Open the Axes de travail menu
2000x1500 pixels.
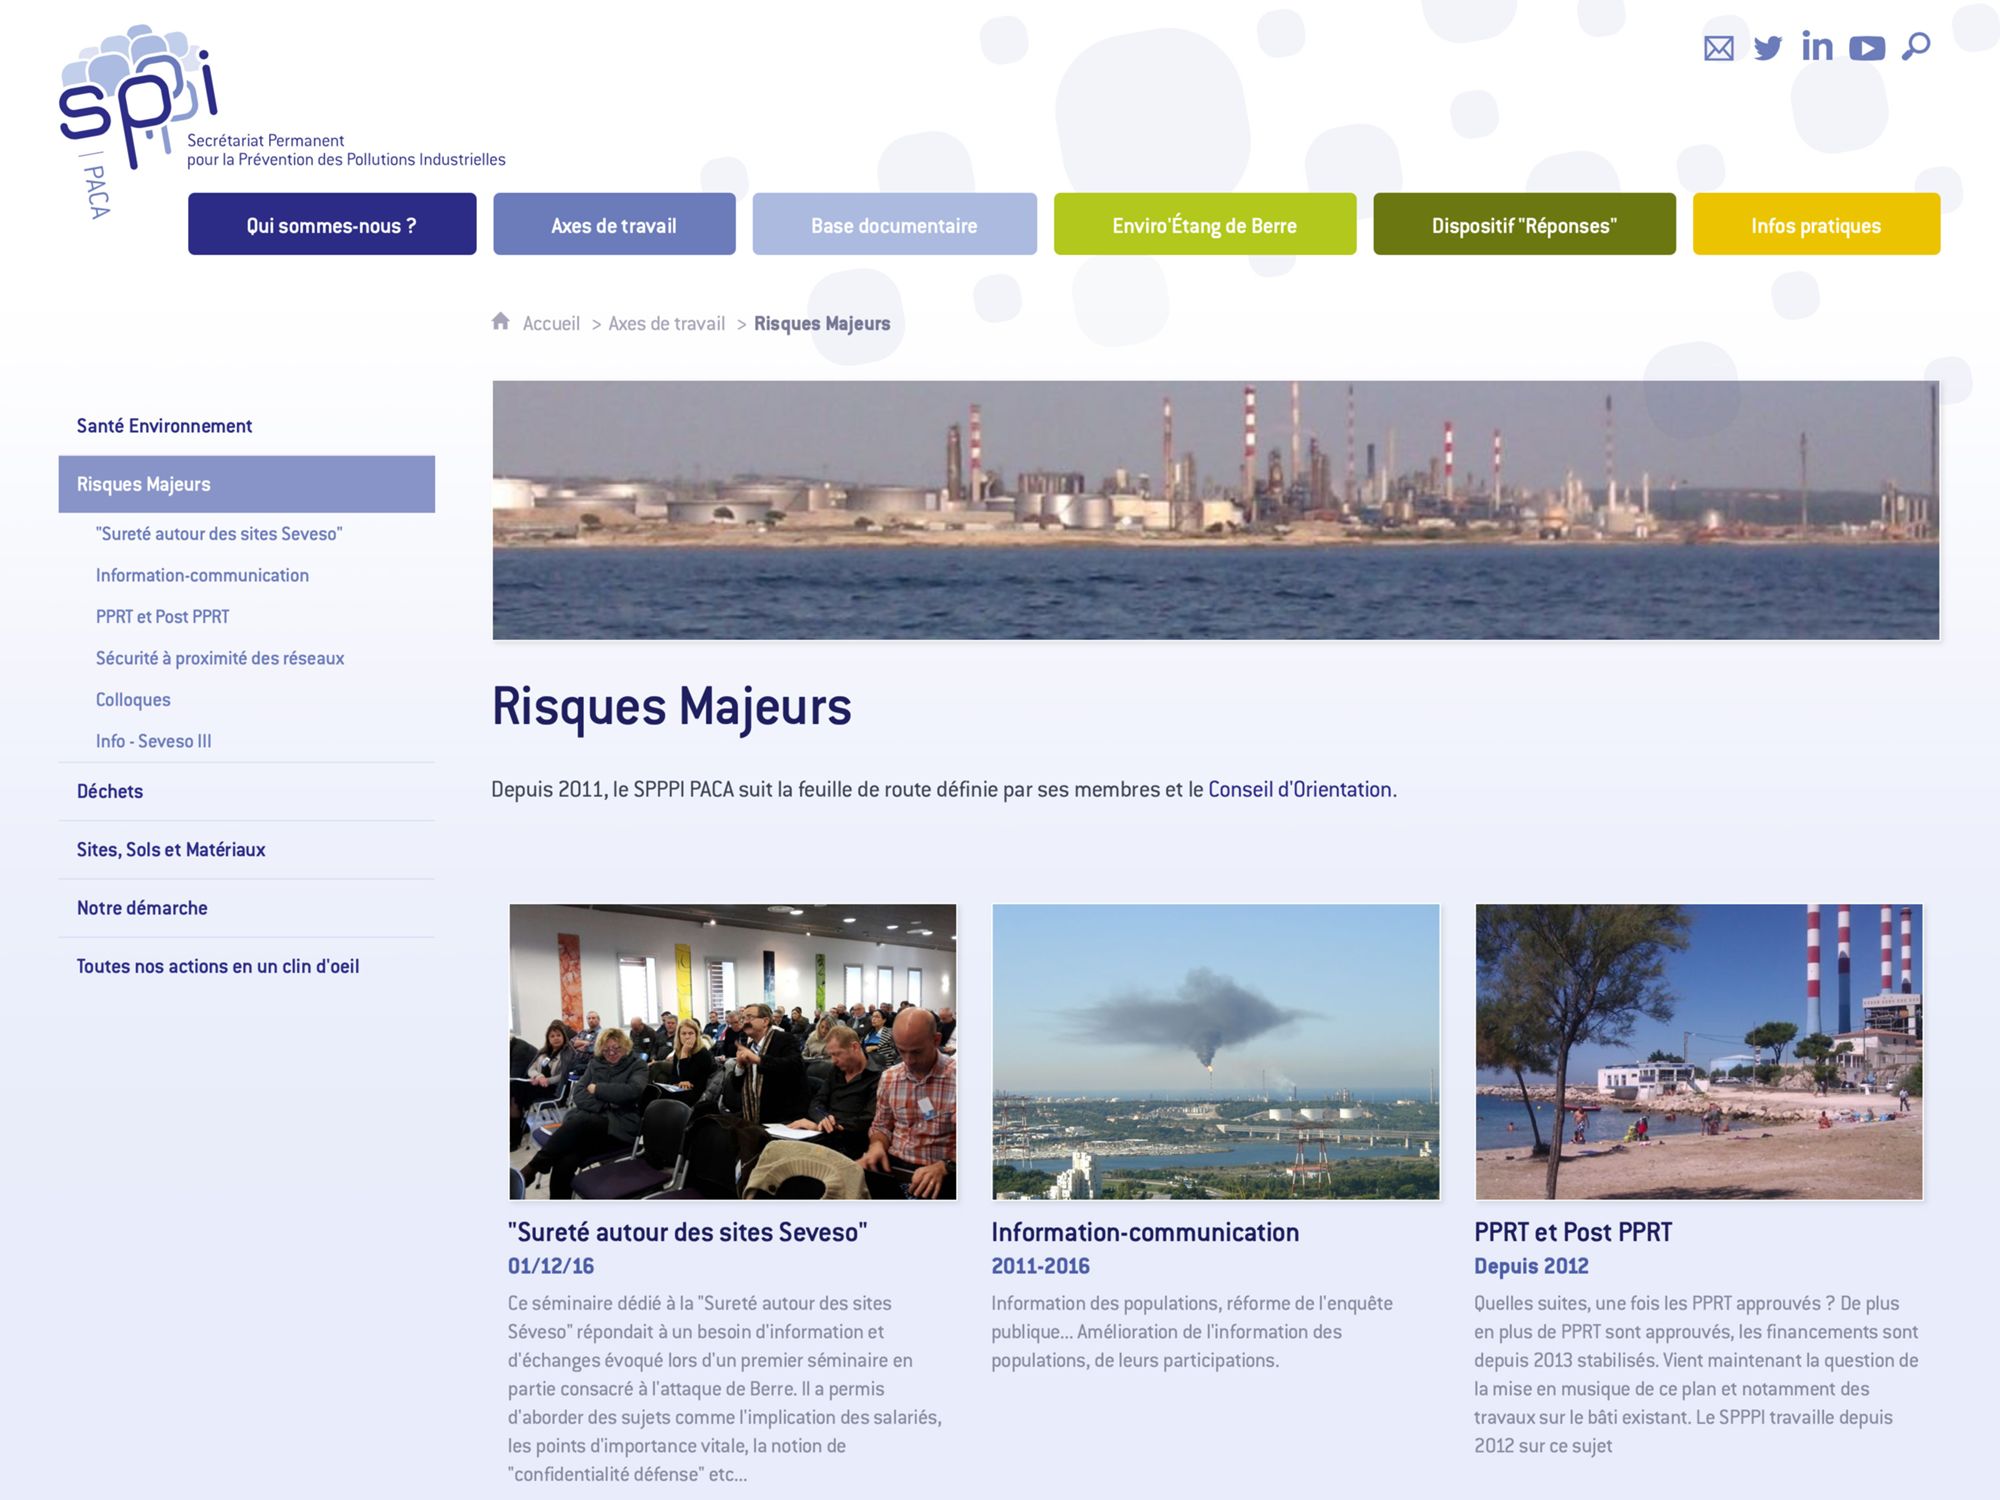pyautogui.click(x=614, y=225)
